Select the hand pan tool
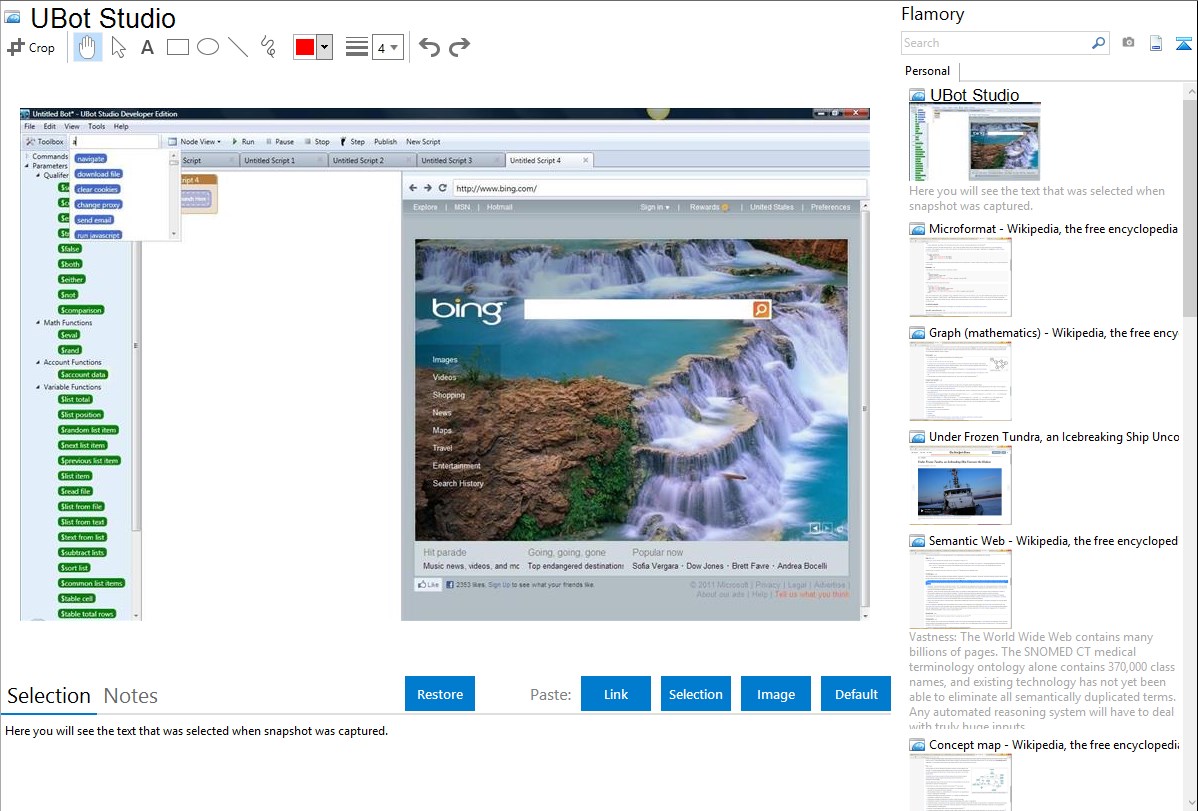Screen dimensions: 1198x811 pos(88,47)
